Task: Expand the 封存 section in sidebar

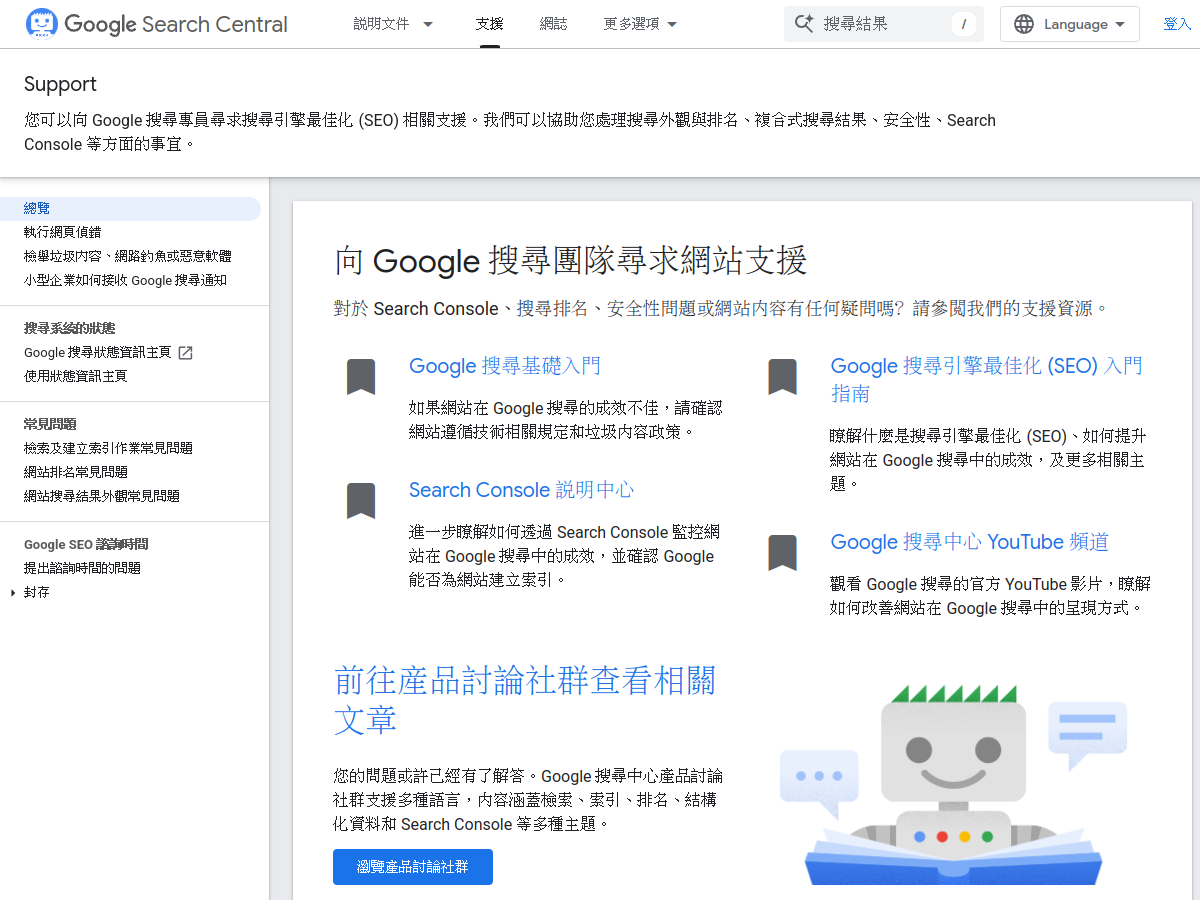Action: pyautogui.click(x=13, y=592)
